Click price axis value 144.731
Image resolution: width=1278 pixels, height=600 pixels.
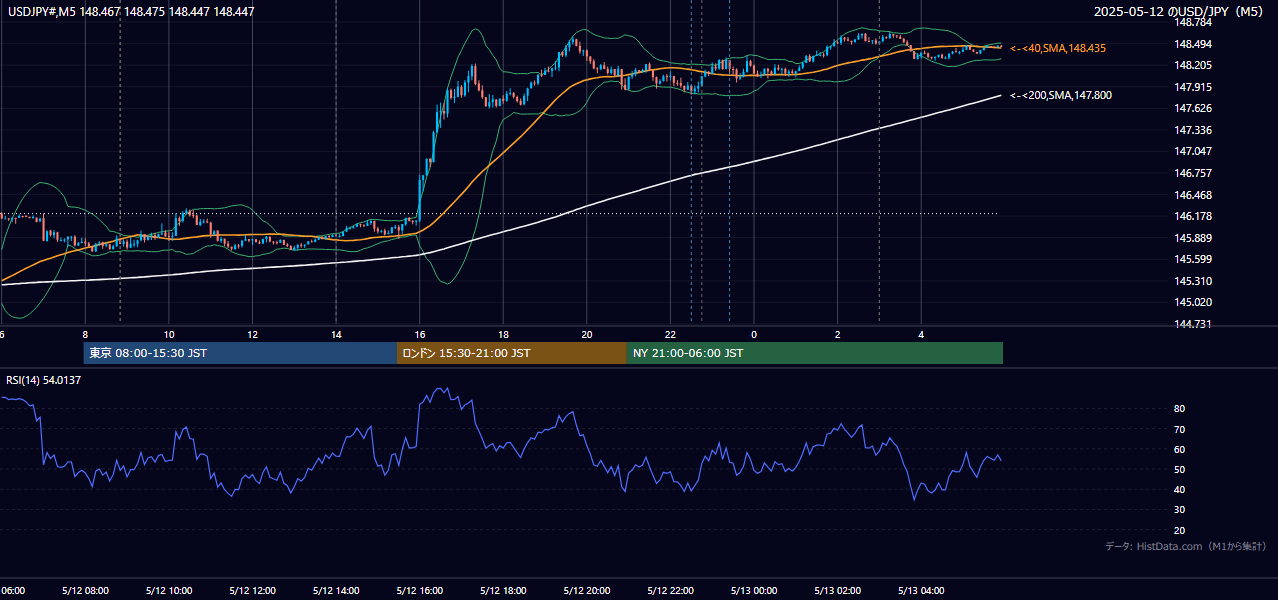[x=1193, y=324]
